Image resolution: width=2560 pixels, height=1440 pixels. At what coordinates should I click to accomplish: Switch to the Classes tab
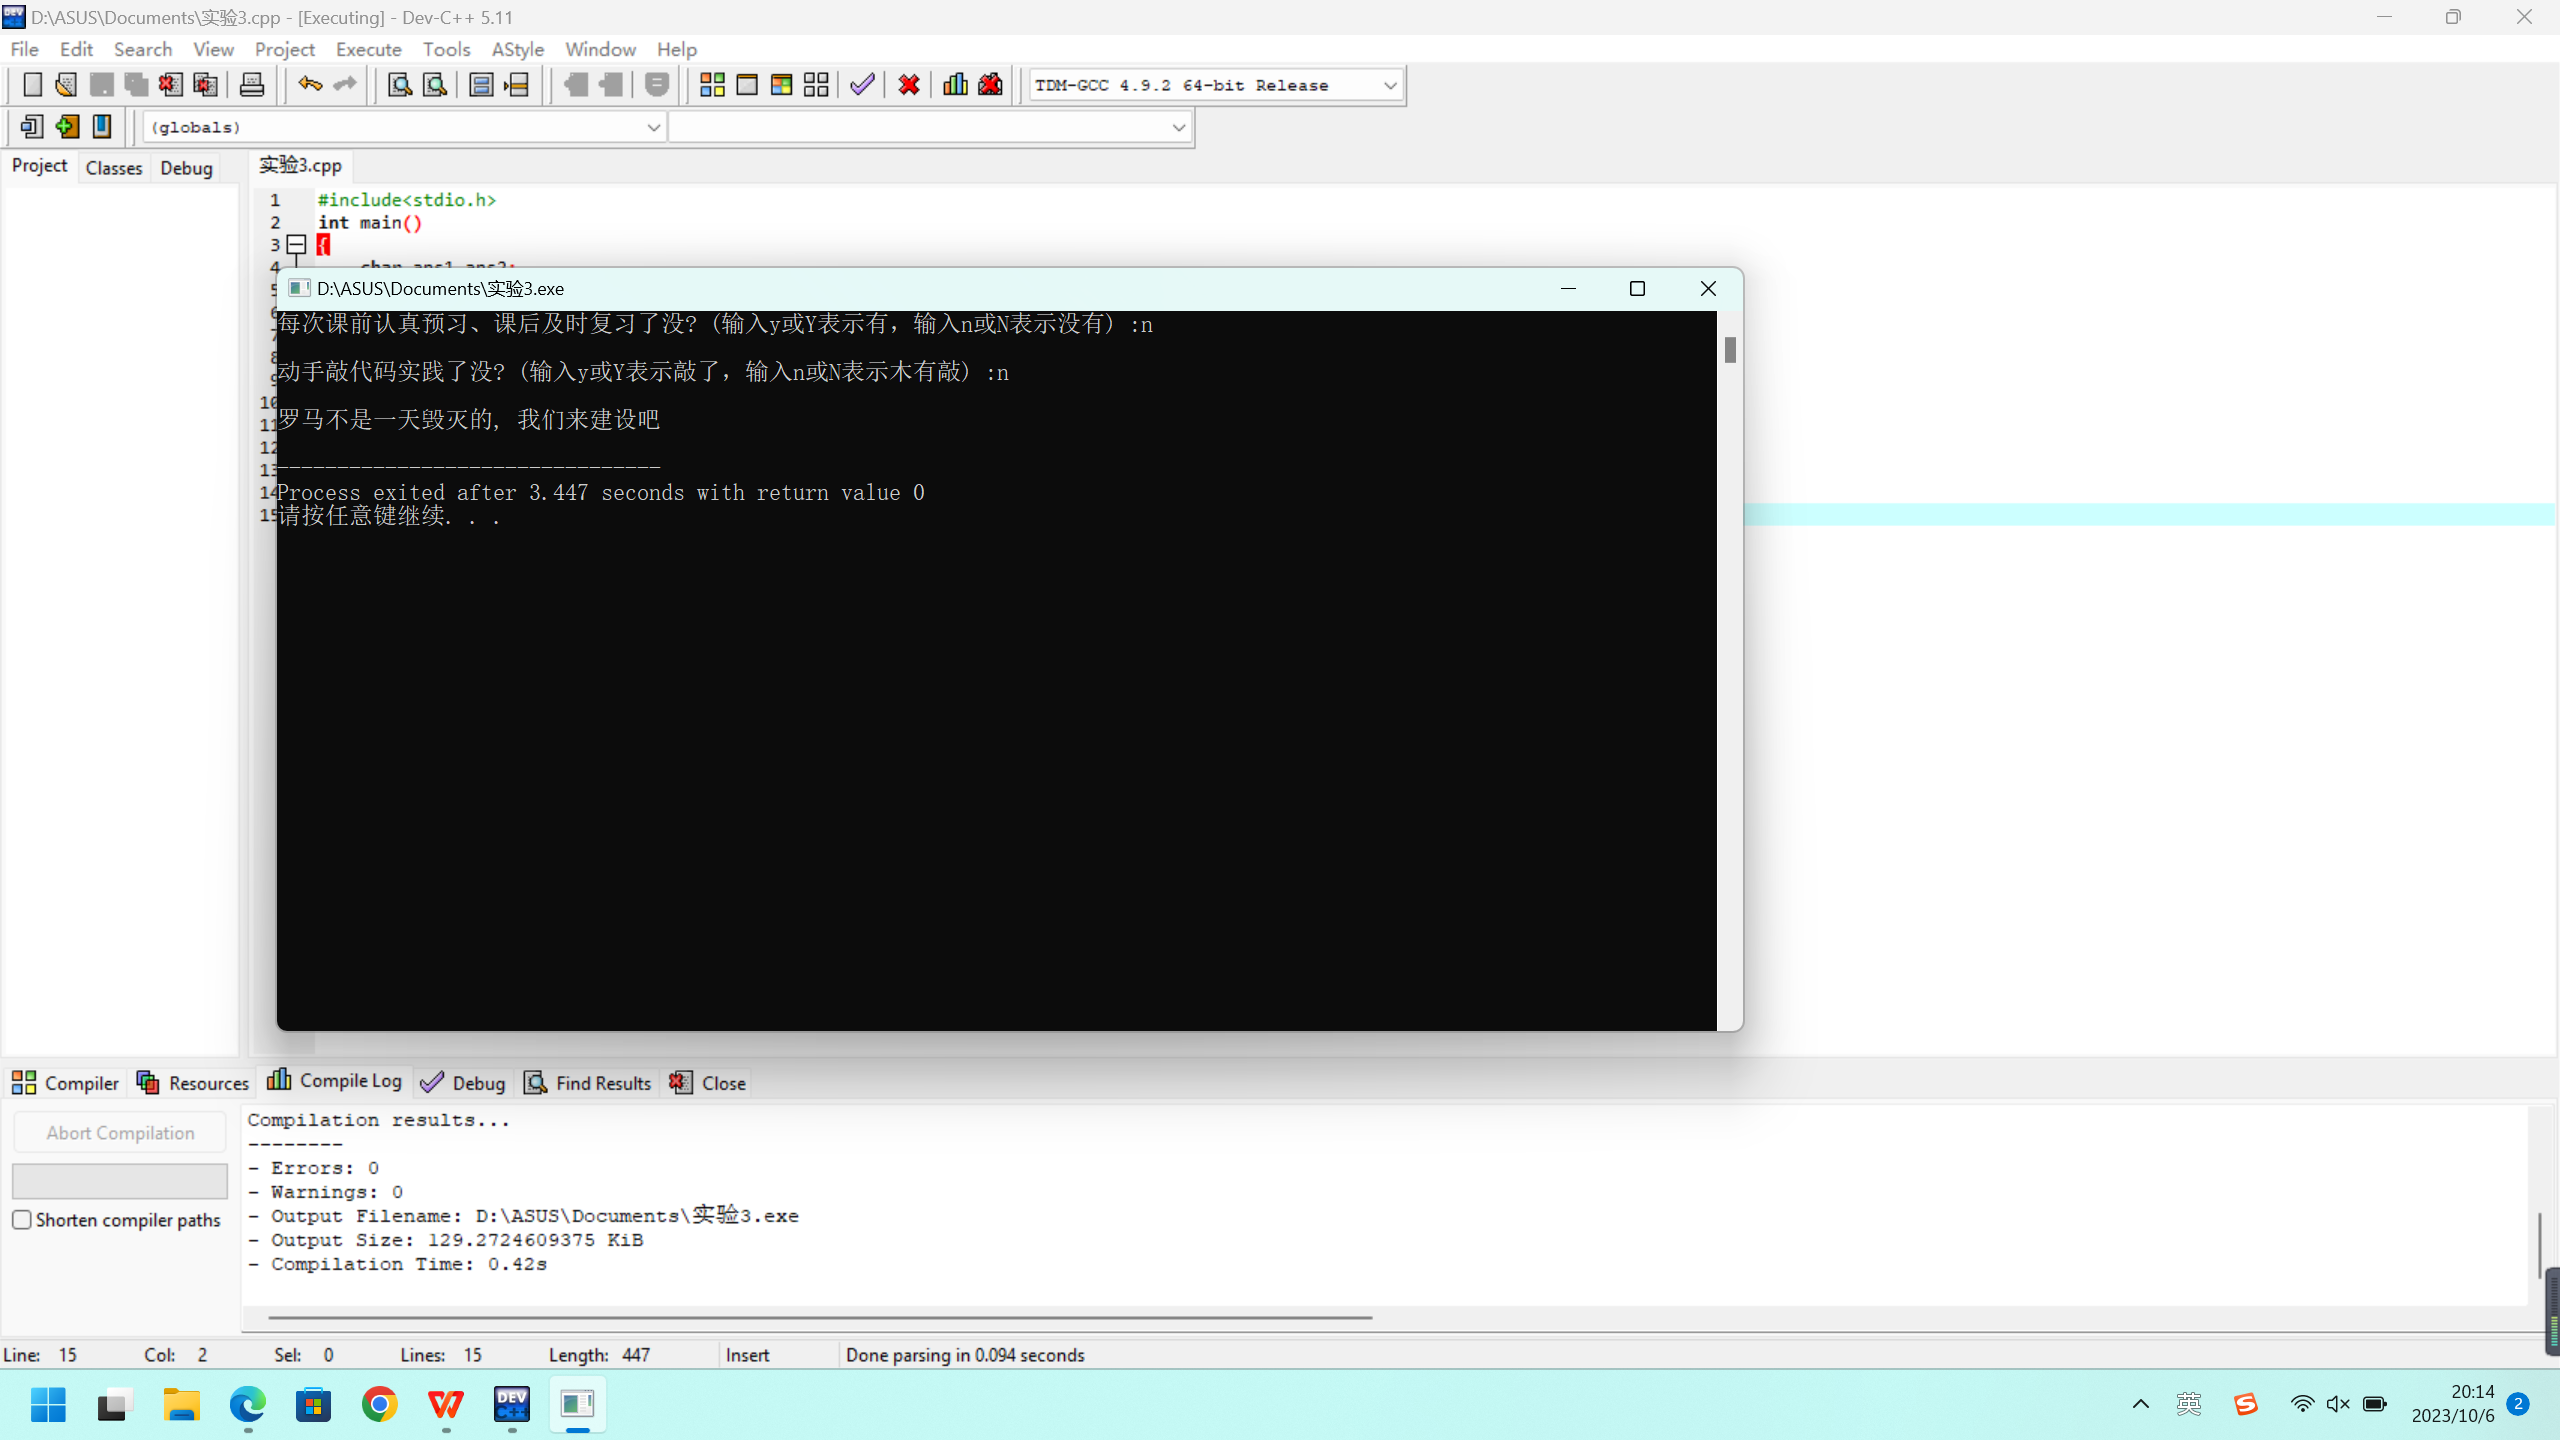pyautogui.click(x=114, y=168)
